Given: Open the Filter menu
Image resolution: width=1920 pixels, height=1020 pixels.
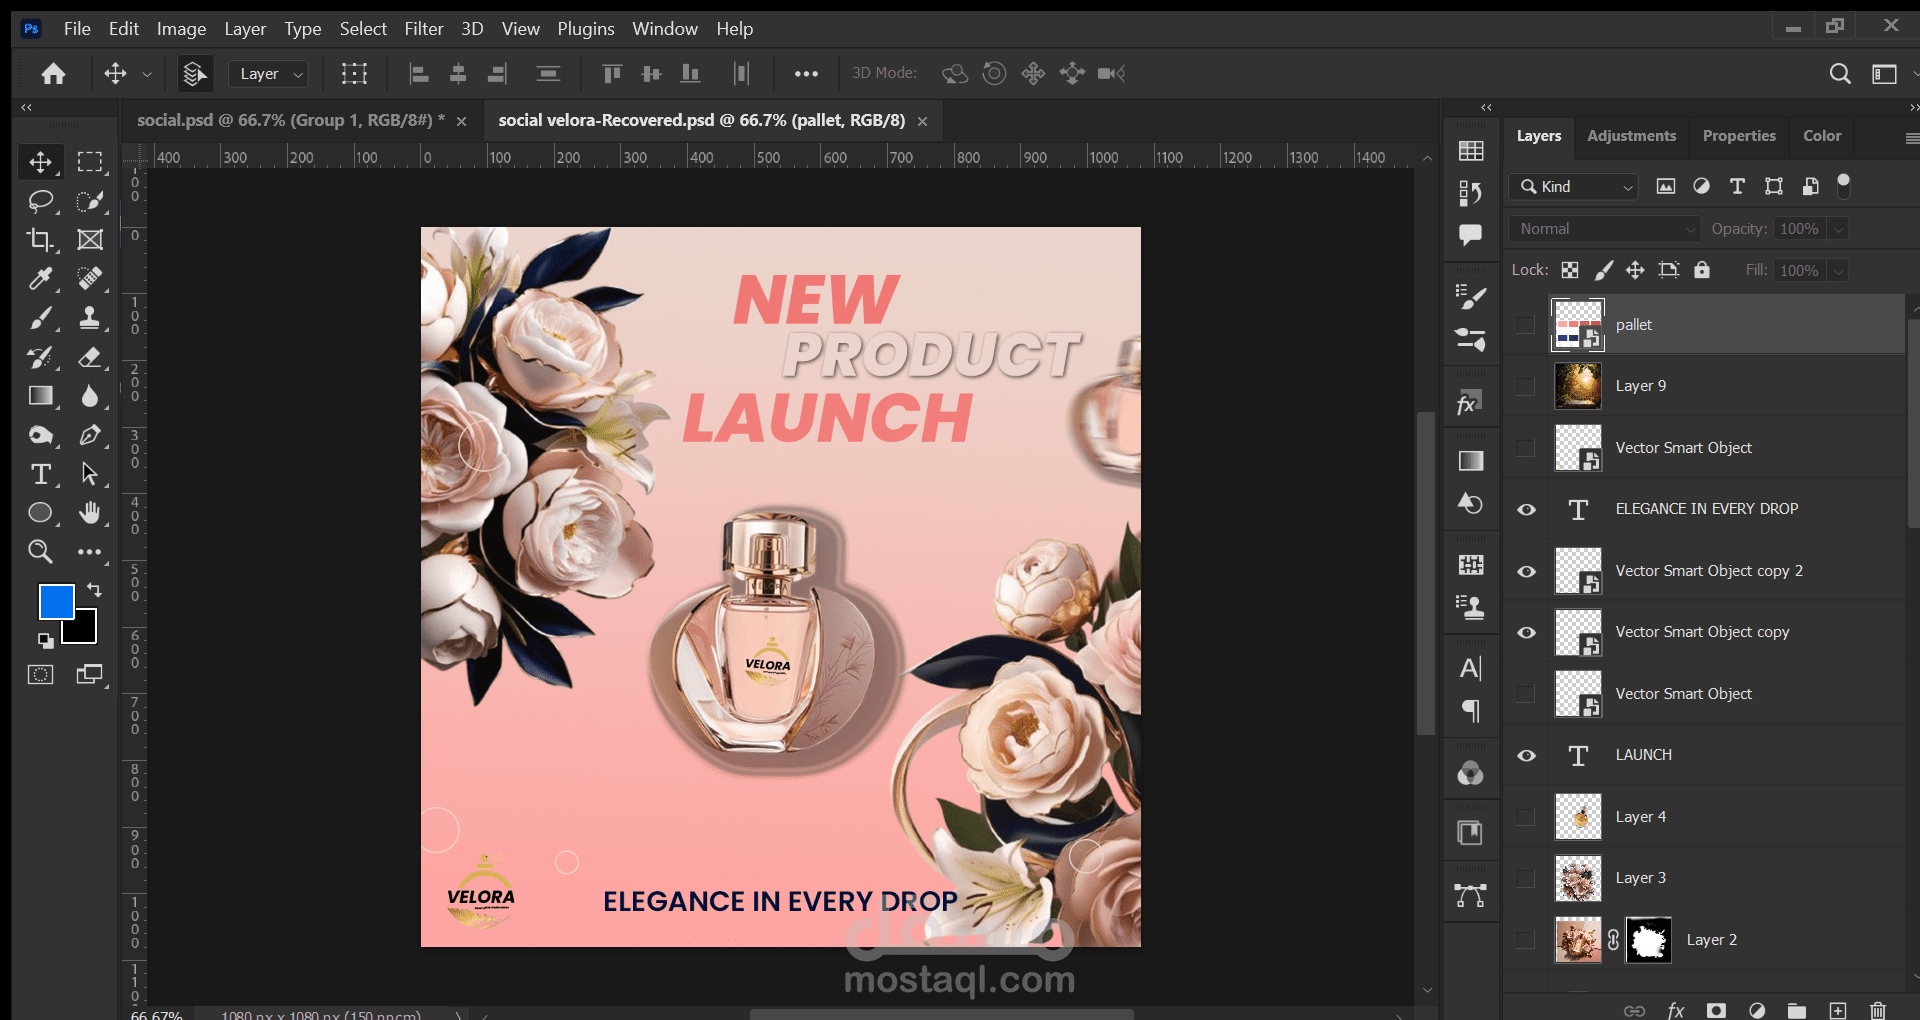Looking at the screenshot, I should [423, 29].
